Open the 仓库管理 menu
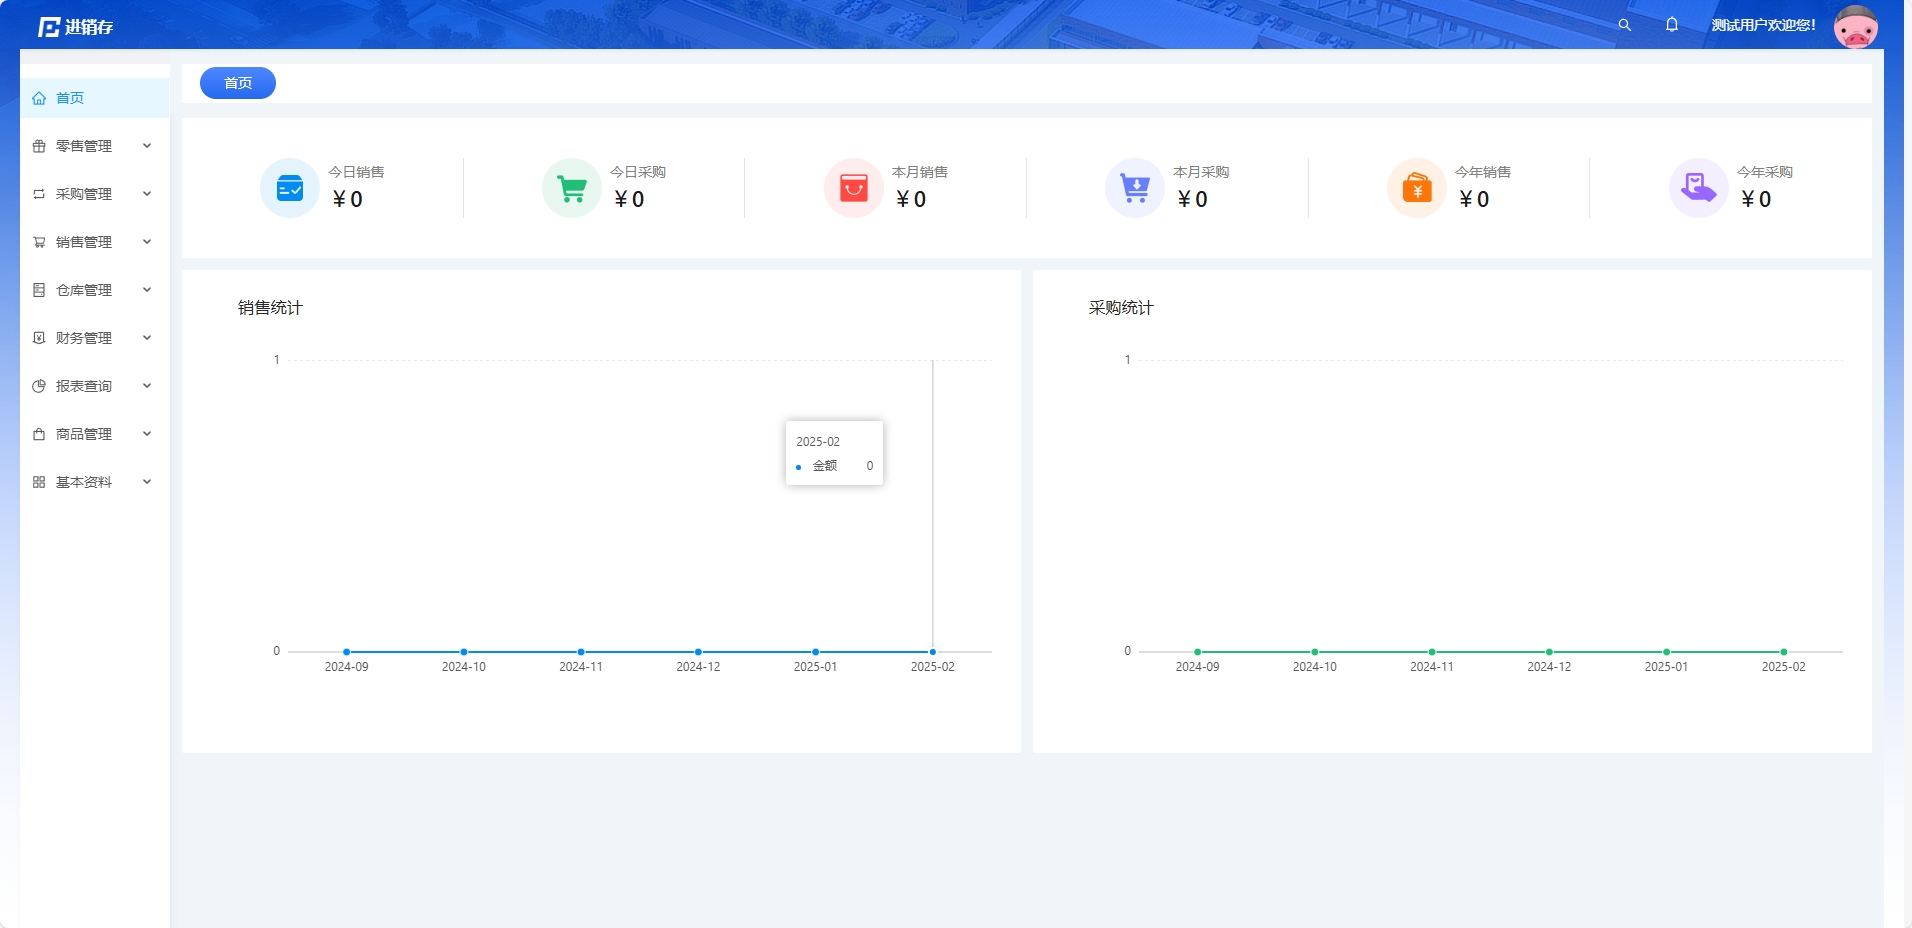This screenshot has height=928, width=1912. click(x=94, y=290)
